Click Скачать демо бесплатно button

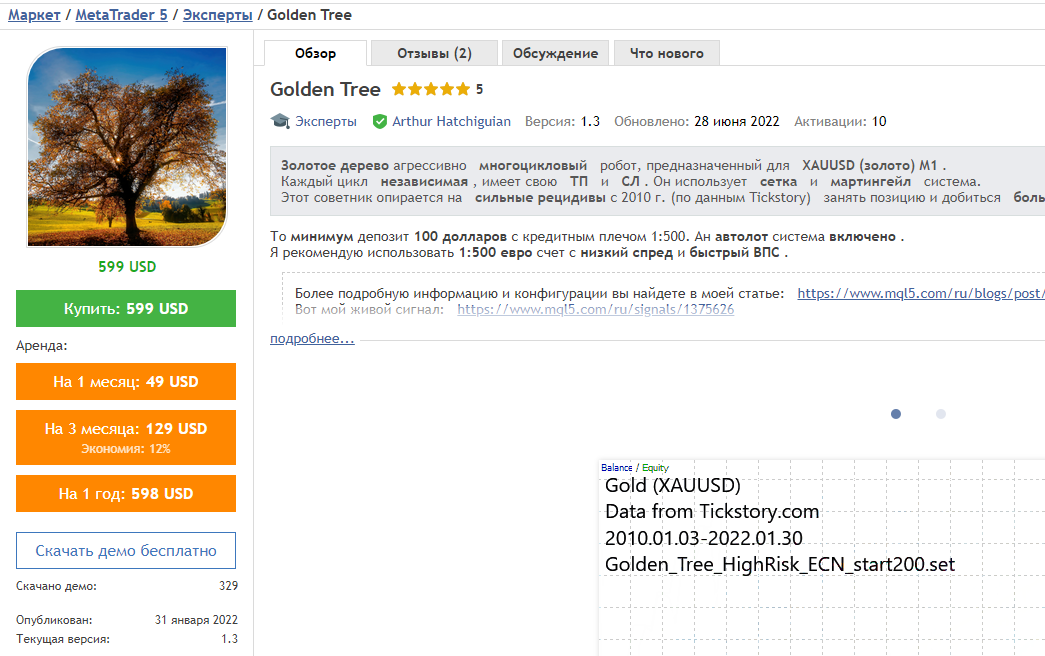(x=126, y=551)
